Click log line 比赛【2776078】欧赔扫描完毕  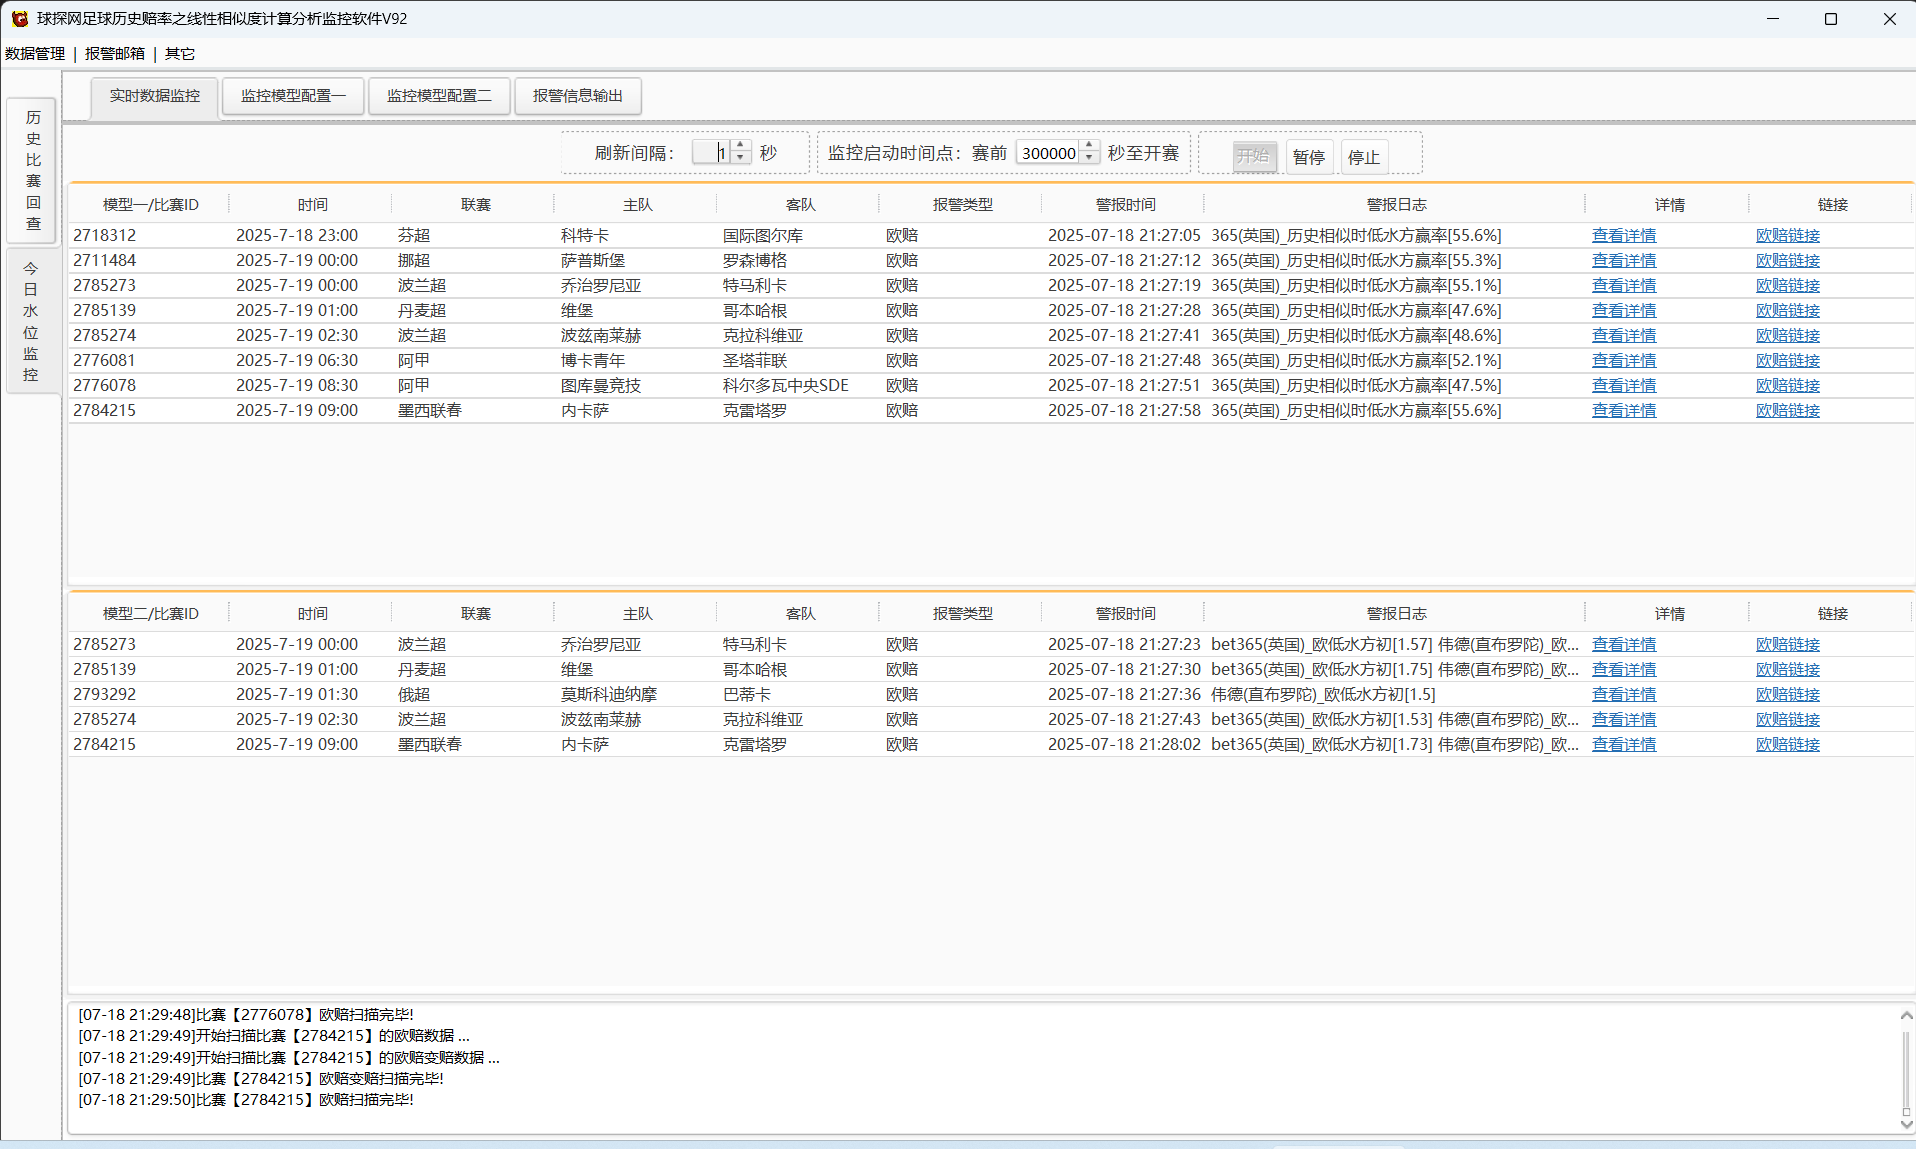[x=246, y=1015]
